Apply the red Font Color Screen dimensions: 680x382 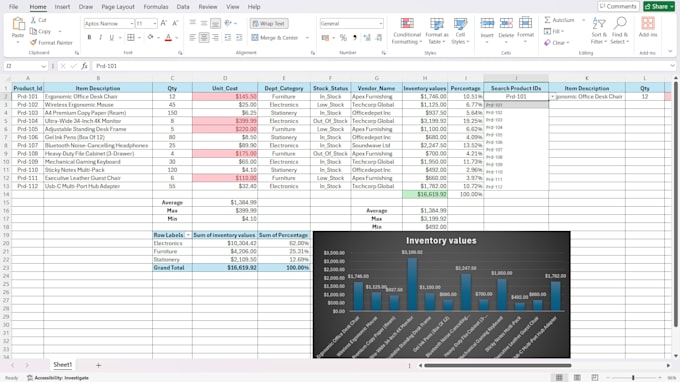168,38
